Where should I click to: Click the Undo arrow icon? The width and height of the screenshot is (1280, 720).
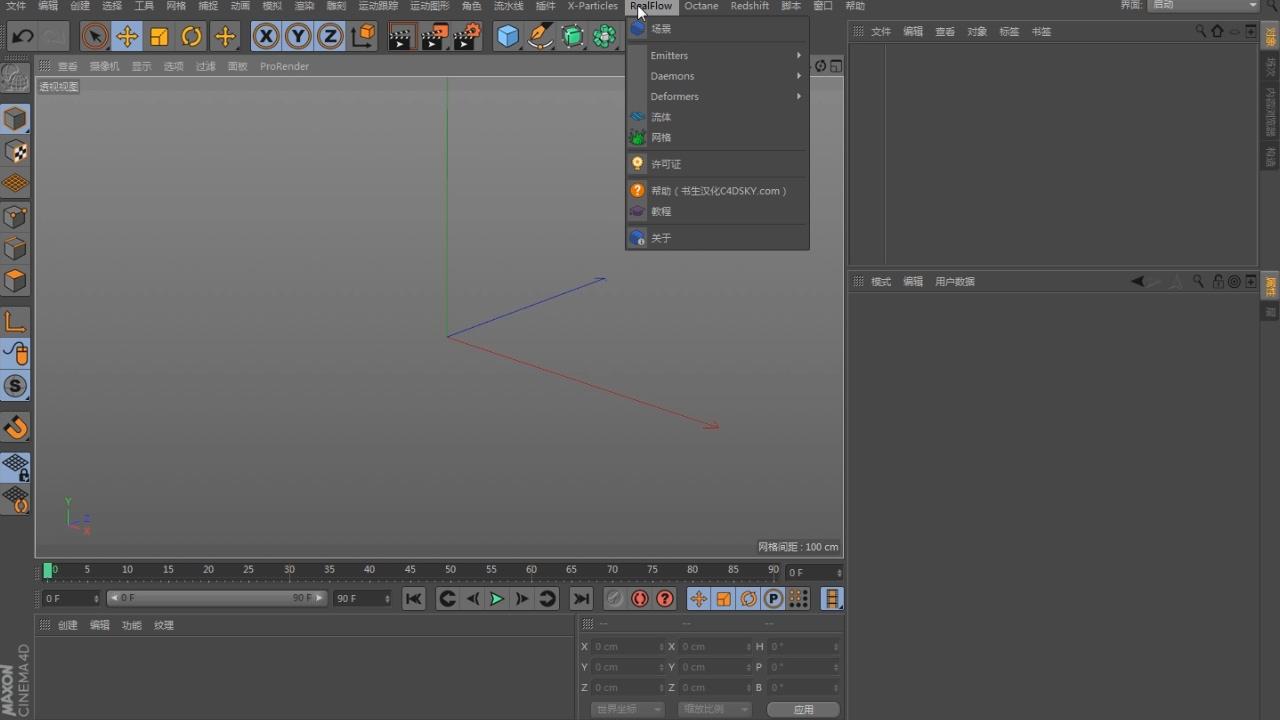pyautogui.click(x=22, y=36)
